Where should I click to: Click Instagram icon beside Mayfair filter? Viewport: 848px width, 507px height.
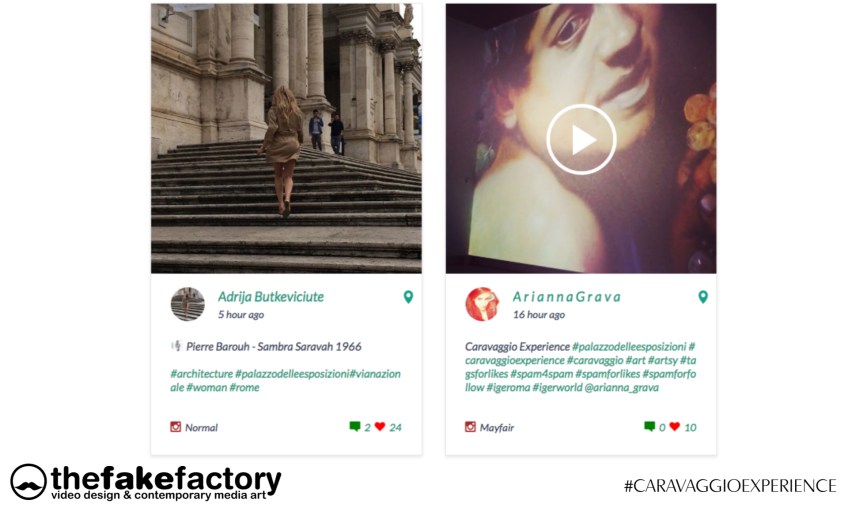point(471,427)
